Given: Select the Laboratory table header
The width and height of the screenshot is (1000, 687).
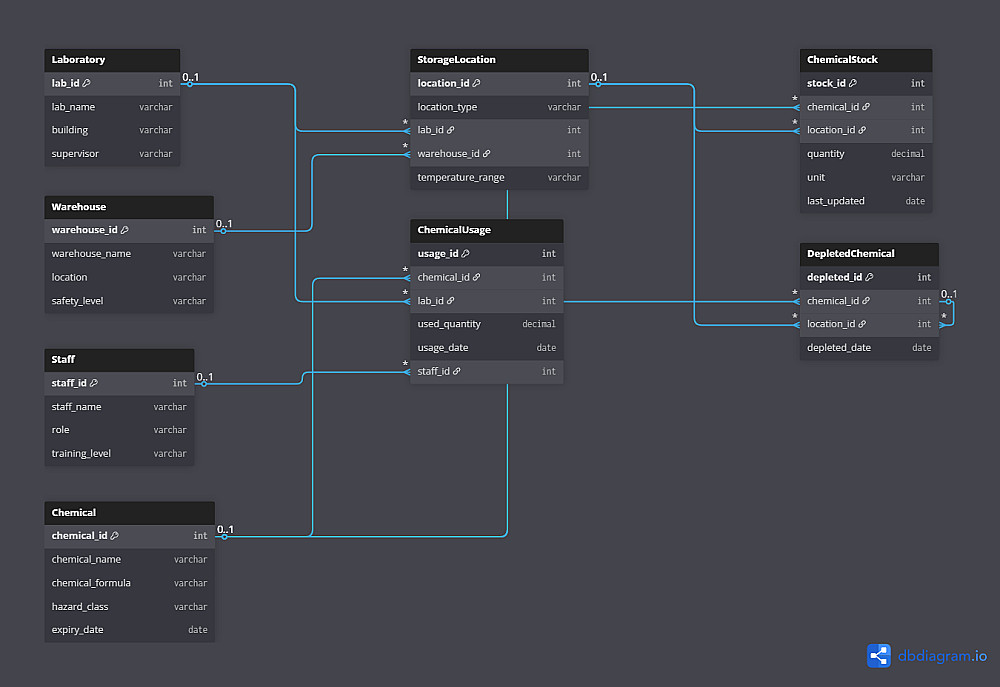Looking at the screenshot, I should [112, 60].
